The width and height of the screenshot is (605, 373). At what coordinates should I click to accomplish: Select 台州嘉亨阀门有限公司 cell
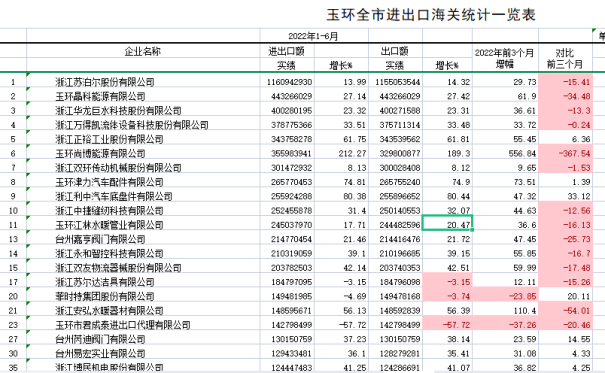click(100, 239)
